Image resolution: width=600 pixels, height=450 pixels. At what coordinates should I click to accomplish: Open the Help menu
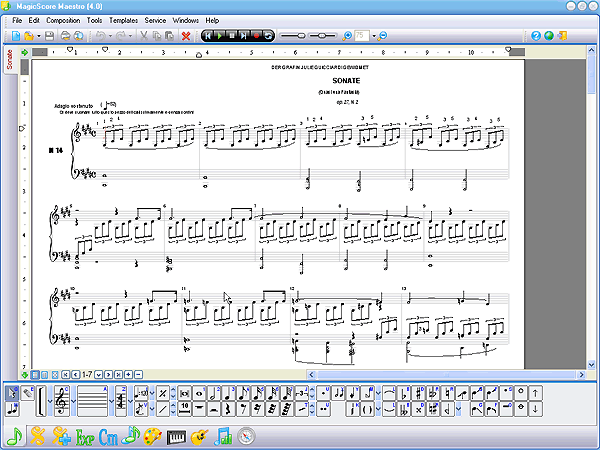pos(212,20)
